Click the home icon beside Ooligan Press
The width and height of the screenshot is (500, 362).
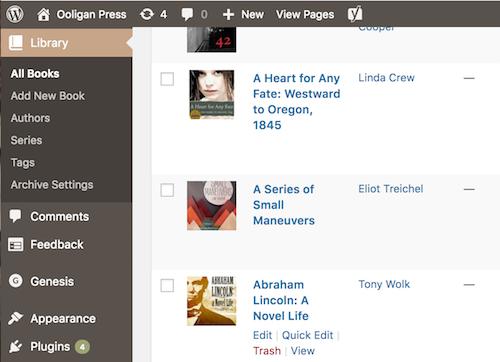tap(44, 14)
